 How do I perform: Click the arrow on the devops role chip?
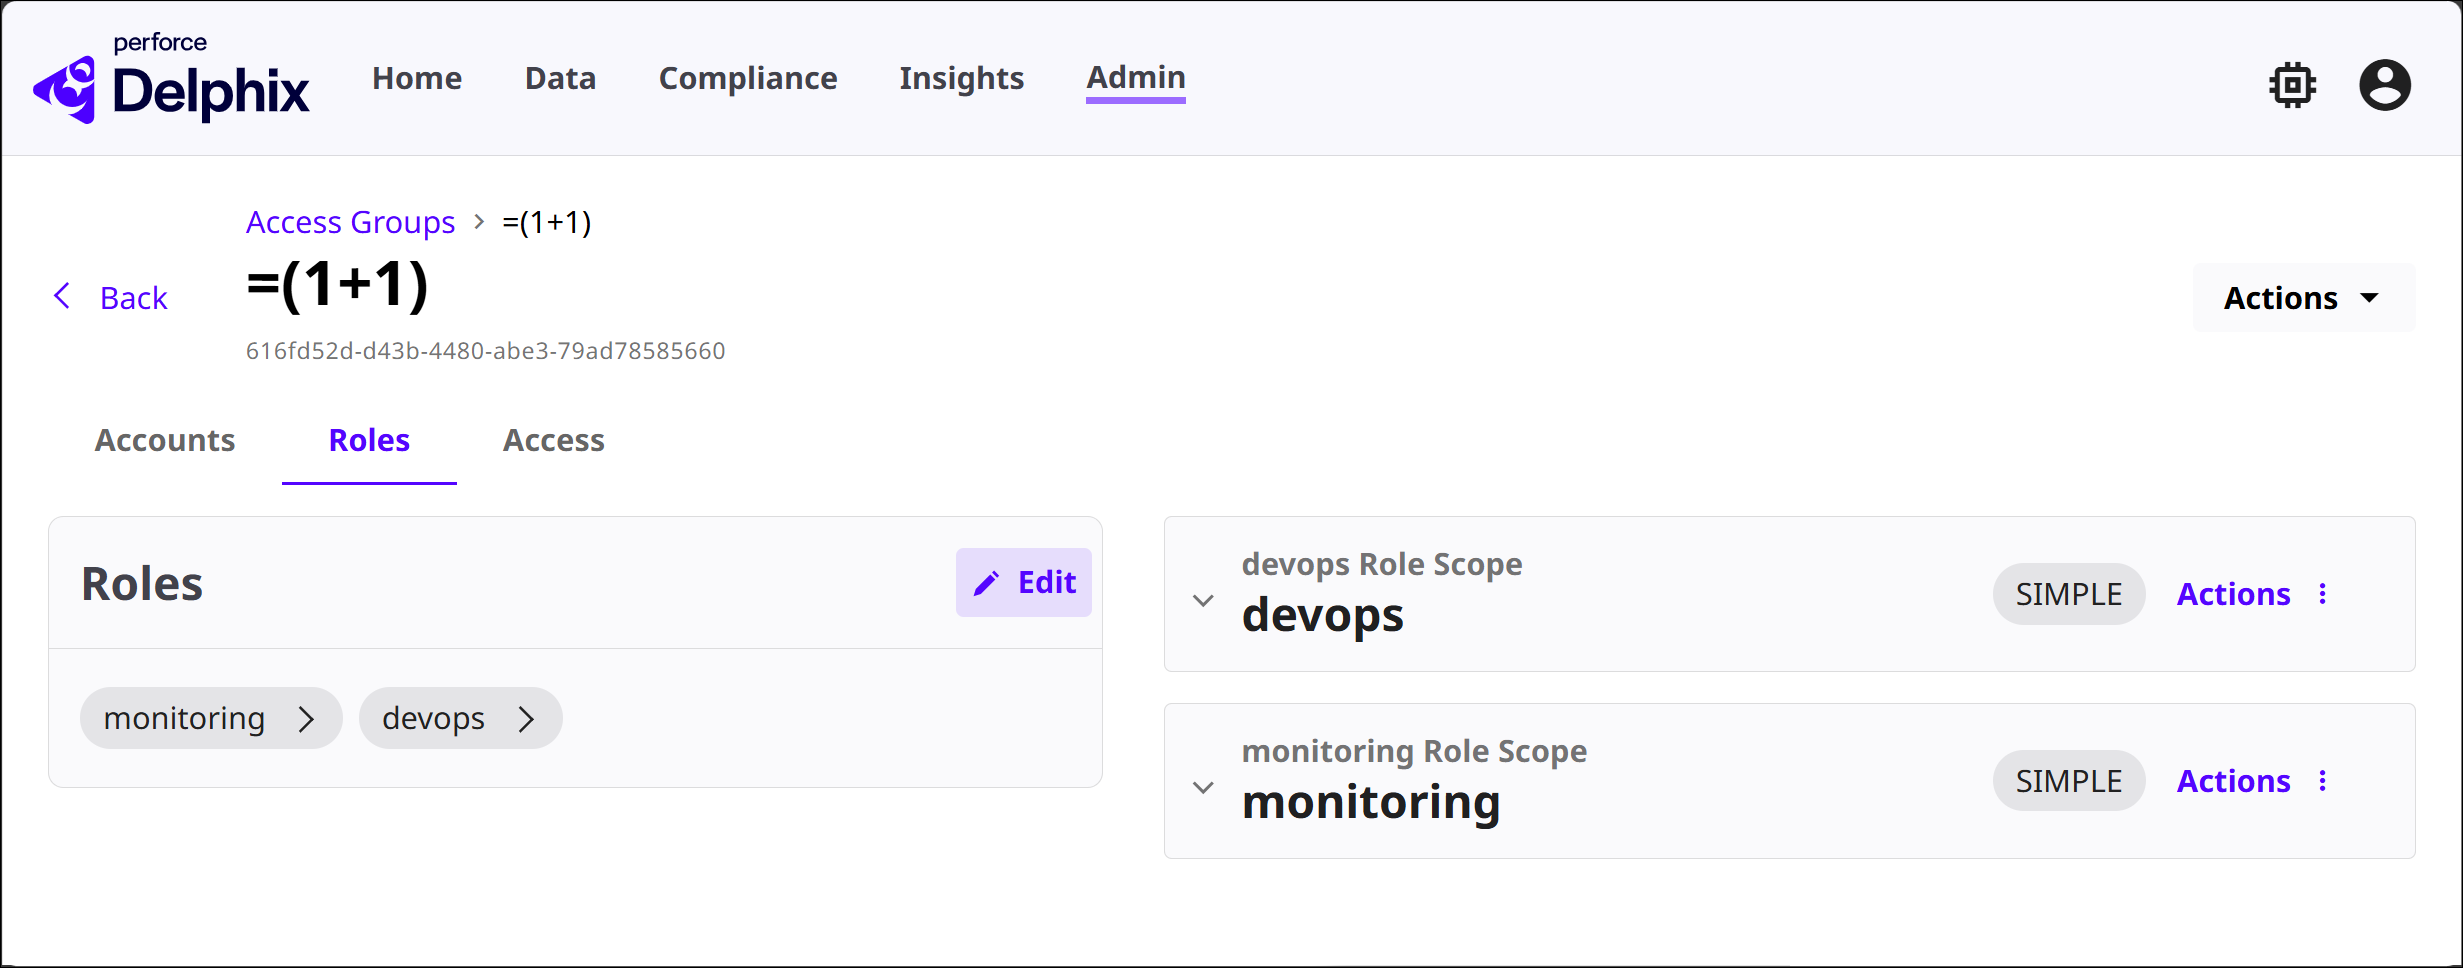pyautogui.click(x=527, y=719)
